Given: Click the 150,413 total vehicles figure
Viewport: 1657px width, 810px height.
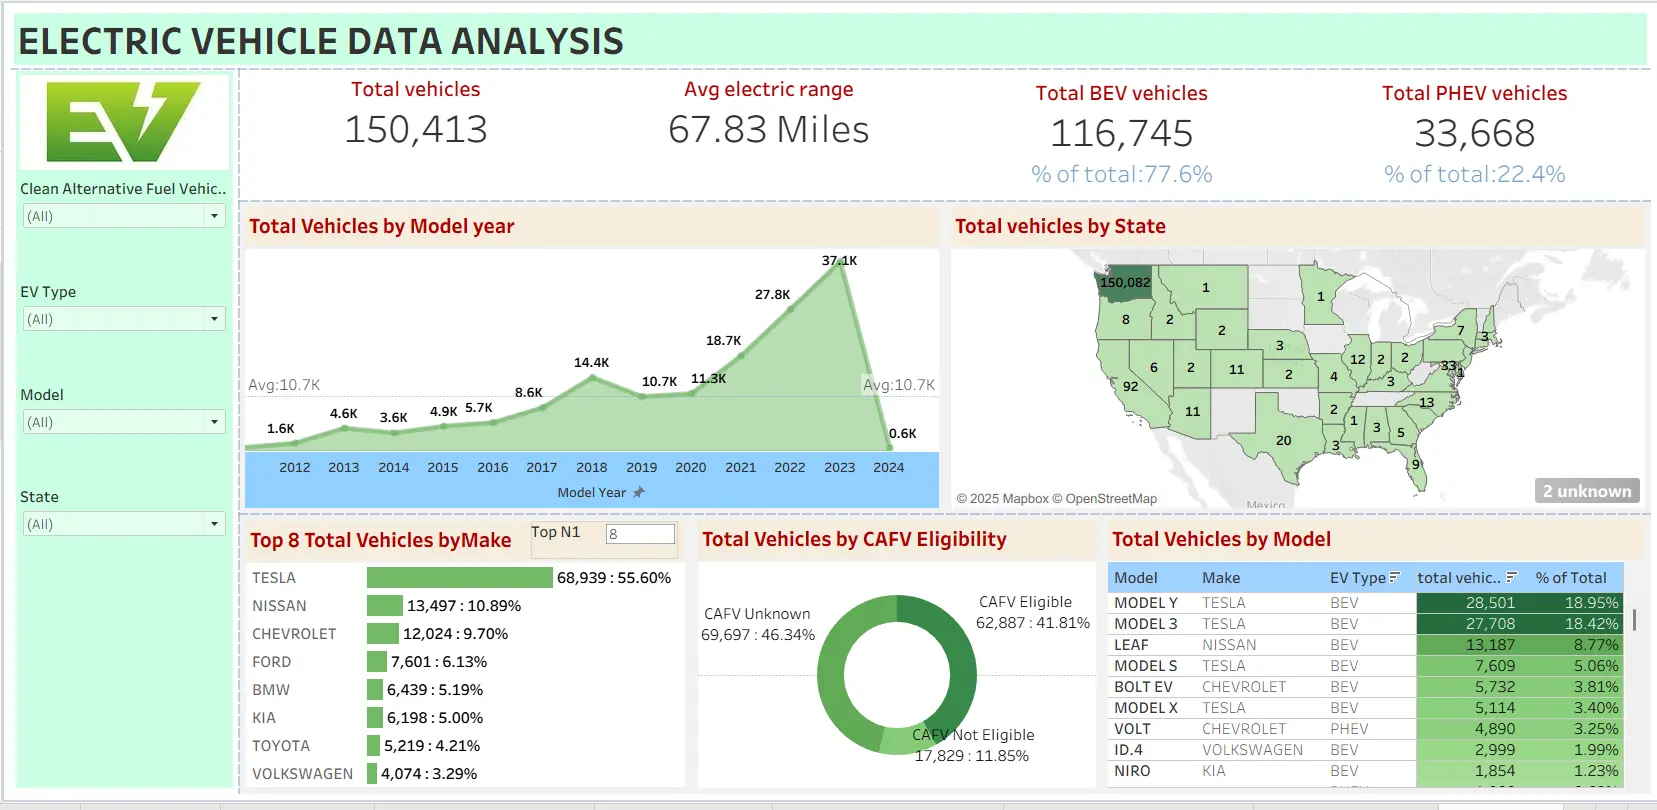Looking at the screenshot, I should [416, 129].
